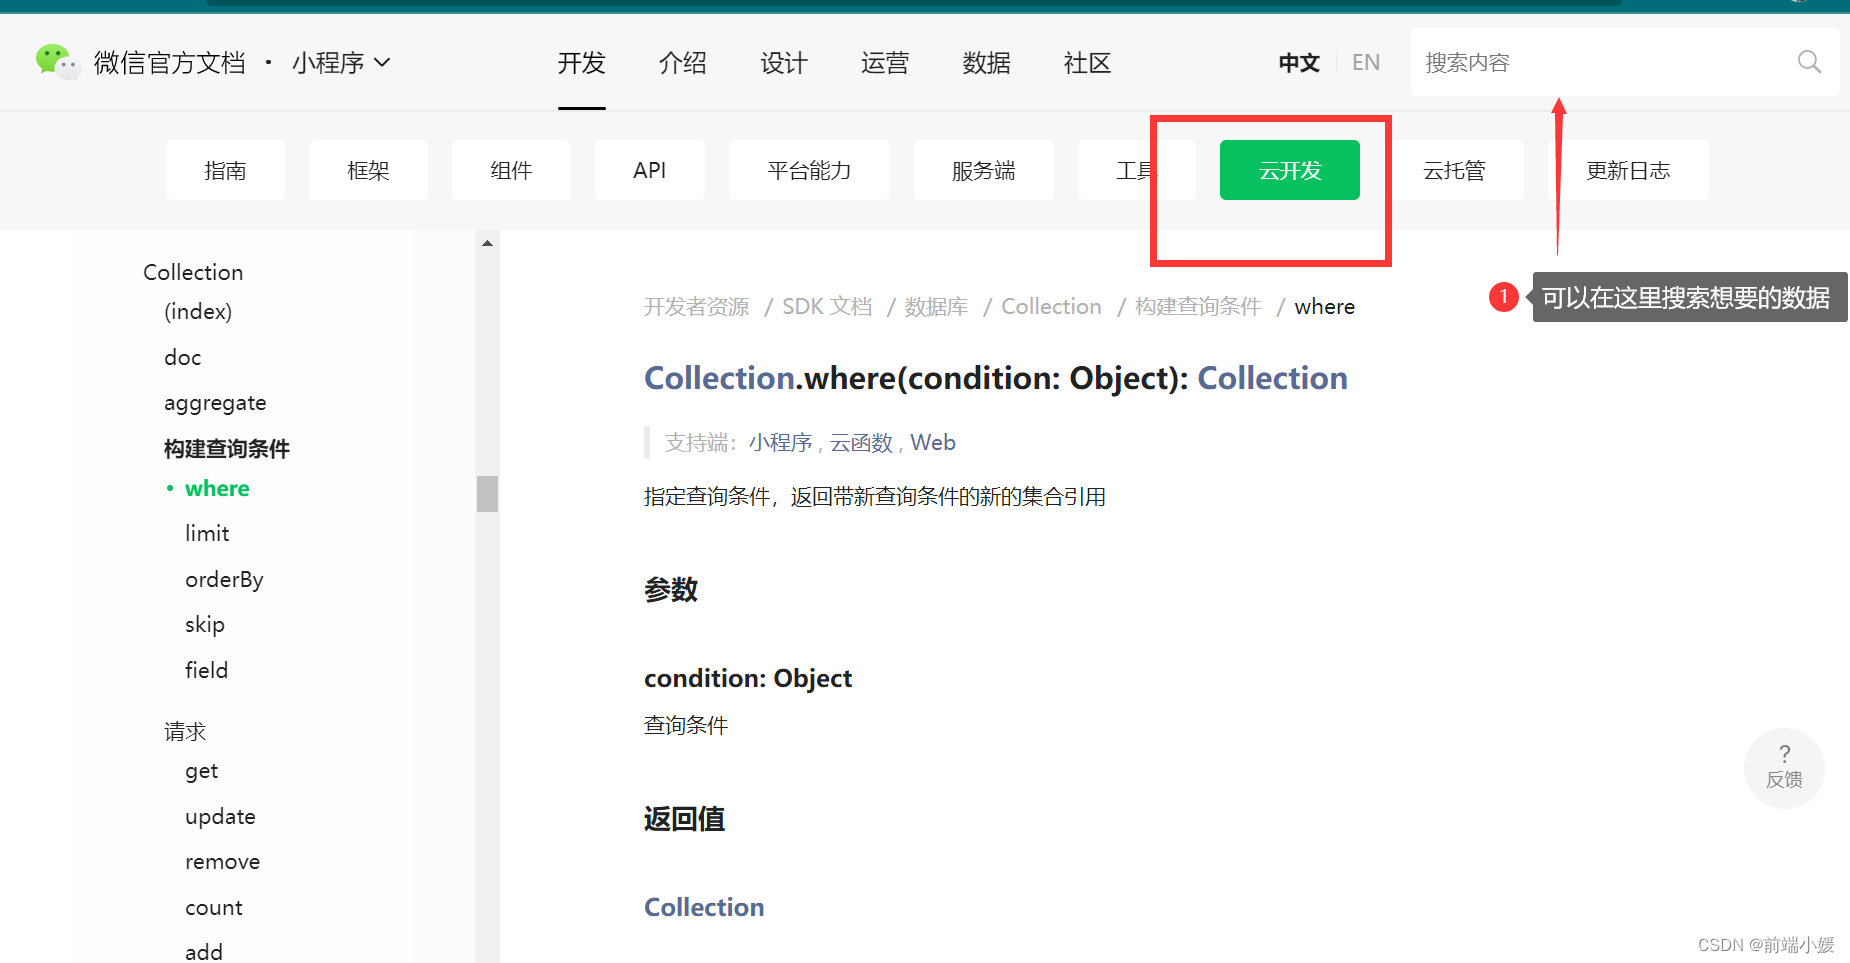Click the 查询条件 description text
Screen dimensions: 1850x963
686,725
